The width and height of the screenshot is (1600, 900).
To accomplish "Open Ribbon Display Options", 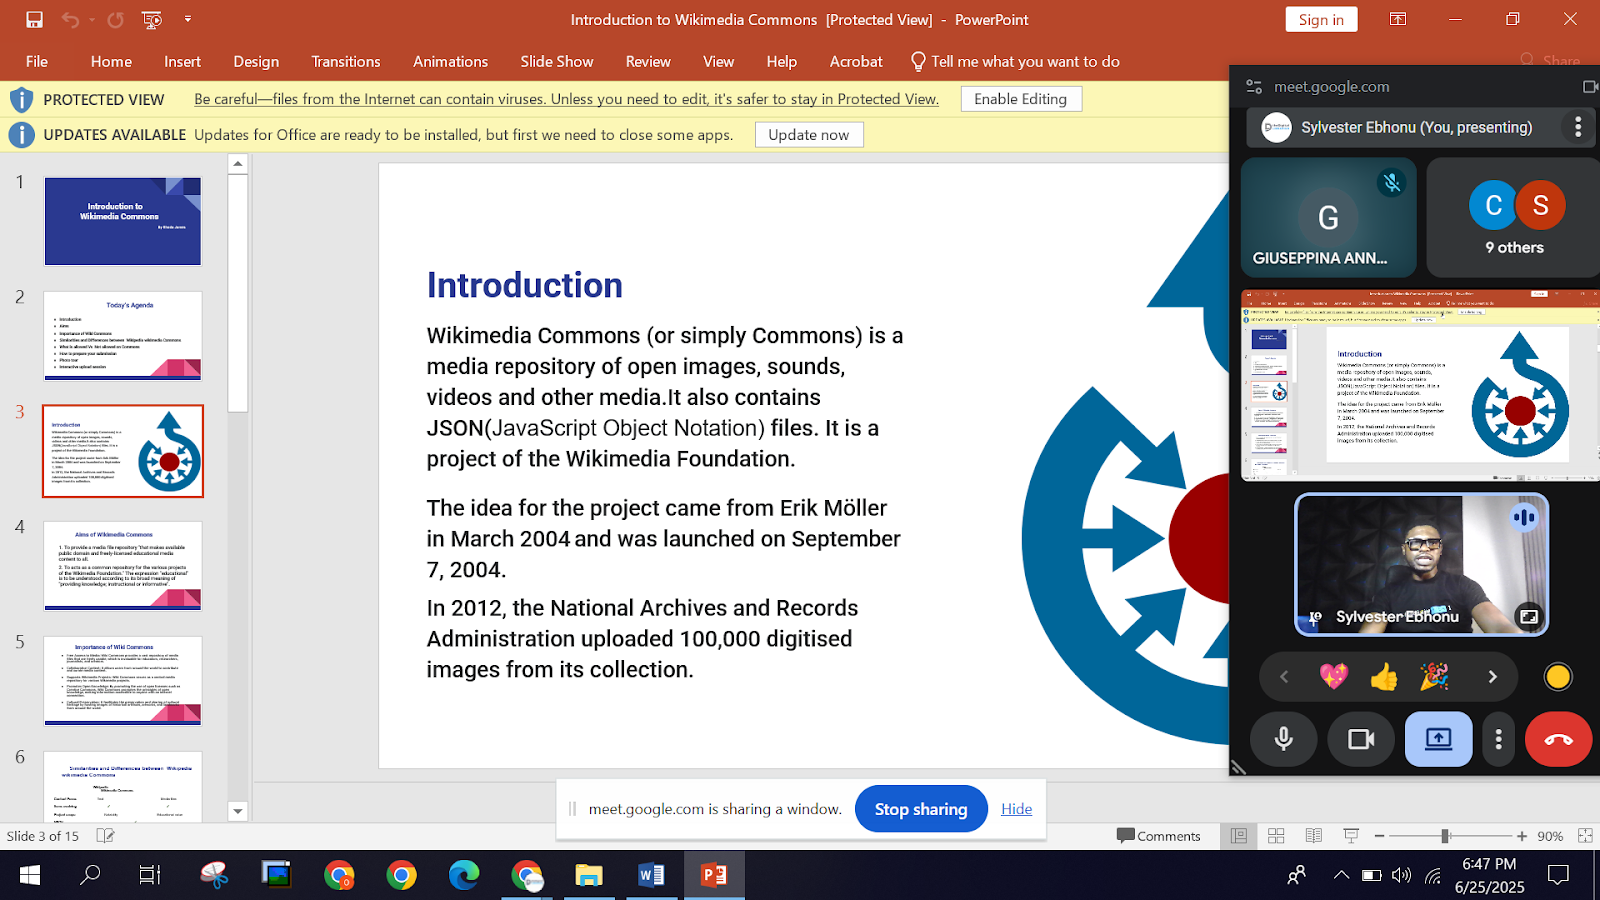I will click(x=1398, y=19).
